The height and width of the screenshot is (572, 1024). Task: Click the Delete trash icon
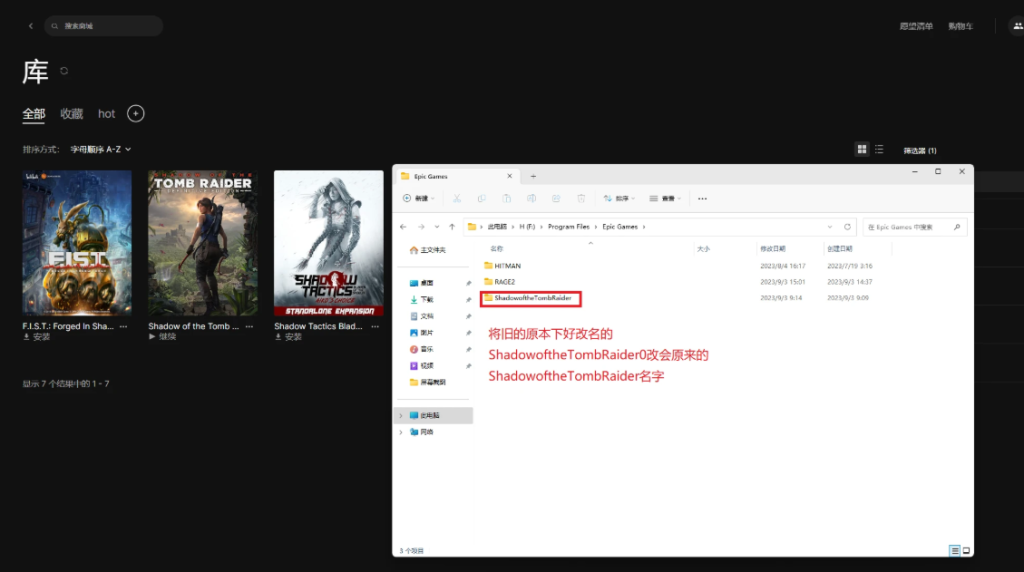pos(581,199)
